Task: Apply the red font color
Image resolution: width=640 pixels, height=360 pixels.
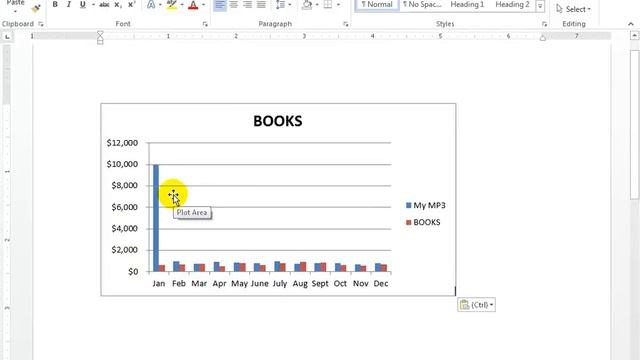Action: (x=193, y=5)
